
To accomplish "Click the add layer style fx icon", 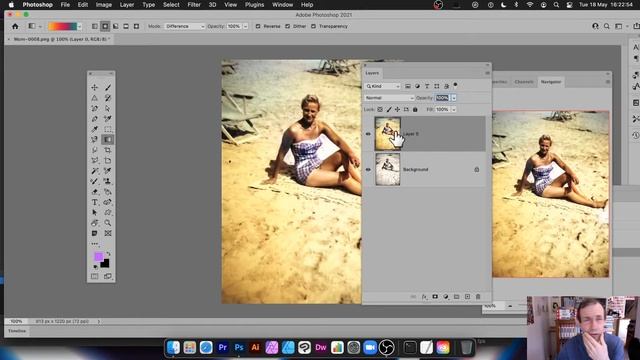I will click(424, 297).
